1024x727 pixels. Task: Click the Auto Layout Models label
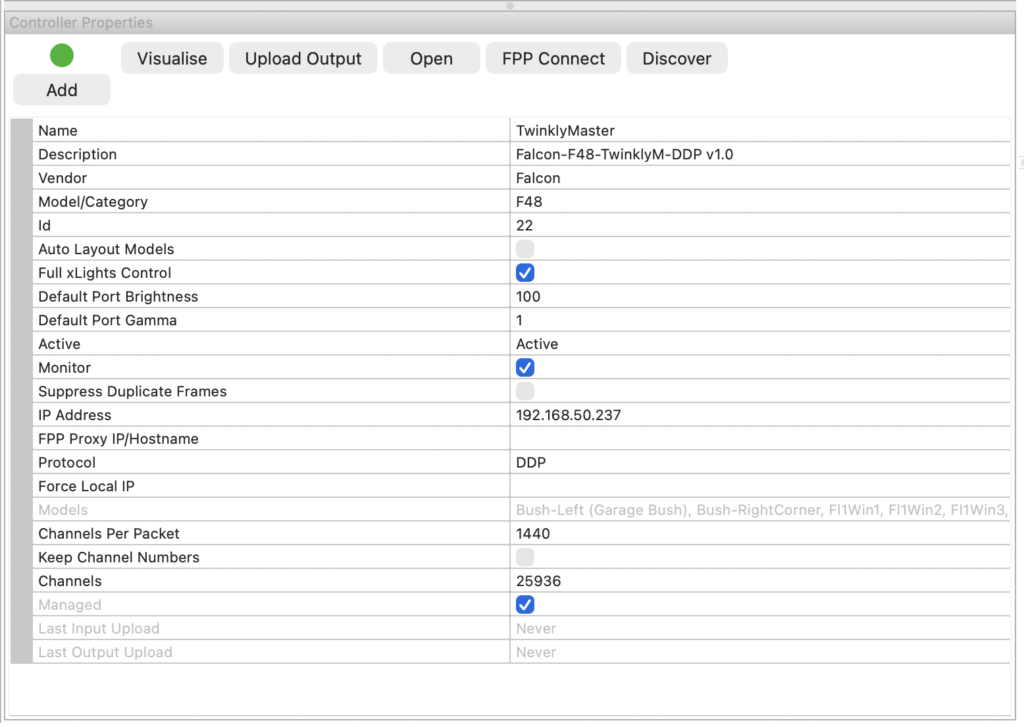[106, 250]
